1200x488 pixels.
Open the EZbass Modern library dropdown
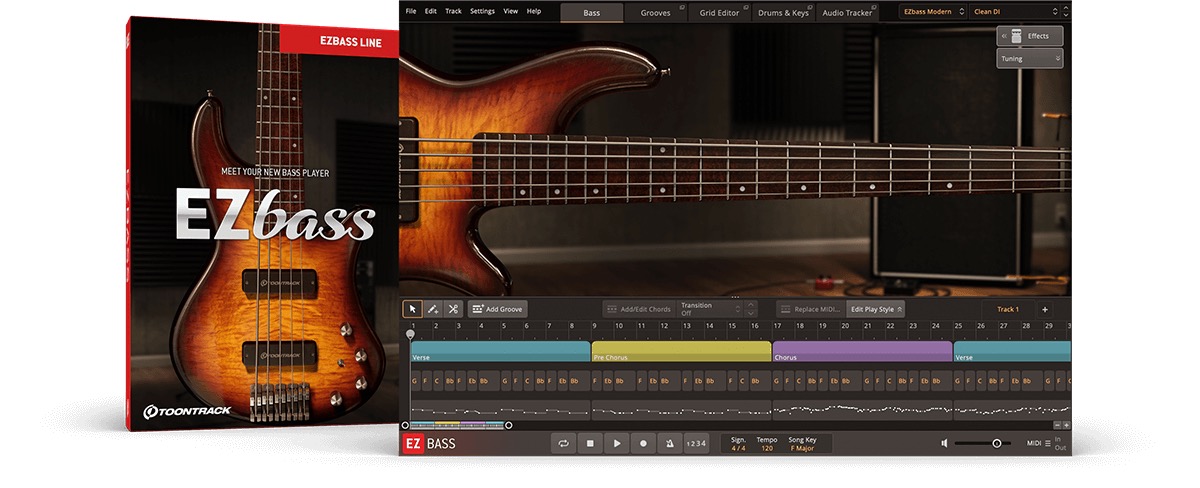(x=932, y=12)
